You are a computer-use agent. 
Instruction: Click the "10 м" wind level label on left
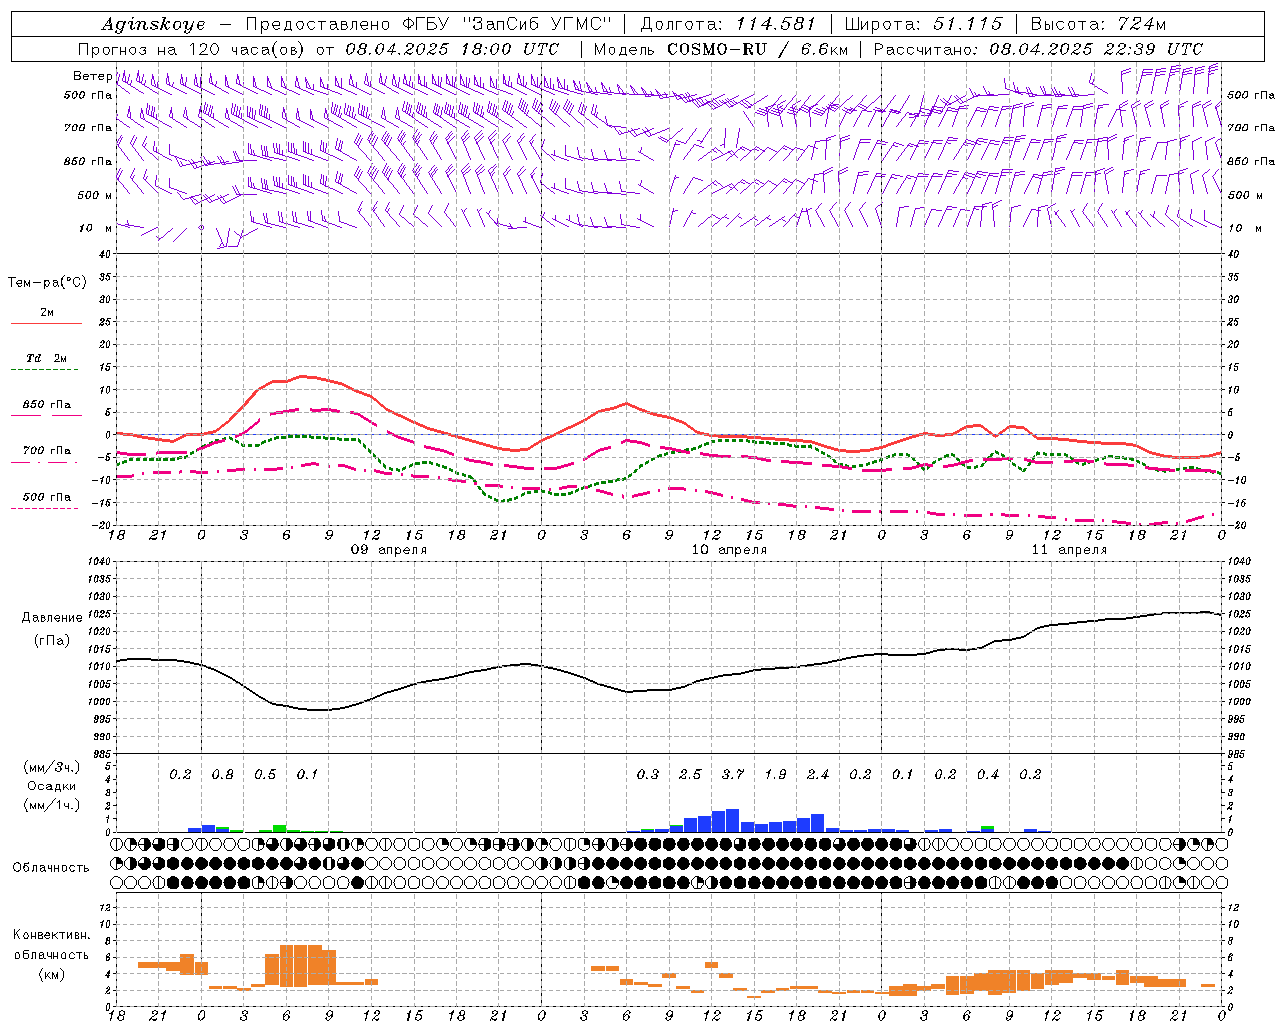(x=95, y=228)
